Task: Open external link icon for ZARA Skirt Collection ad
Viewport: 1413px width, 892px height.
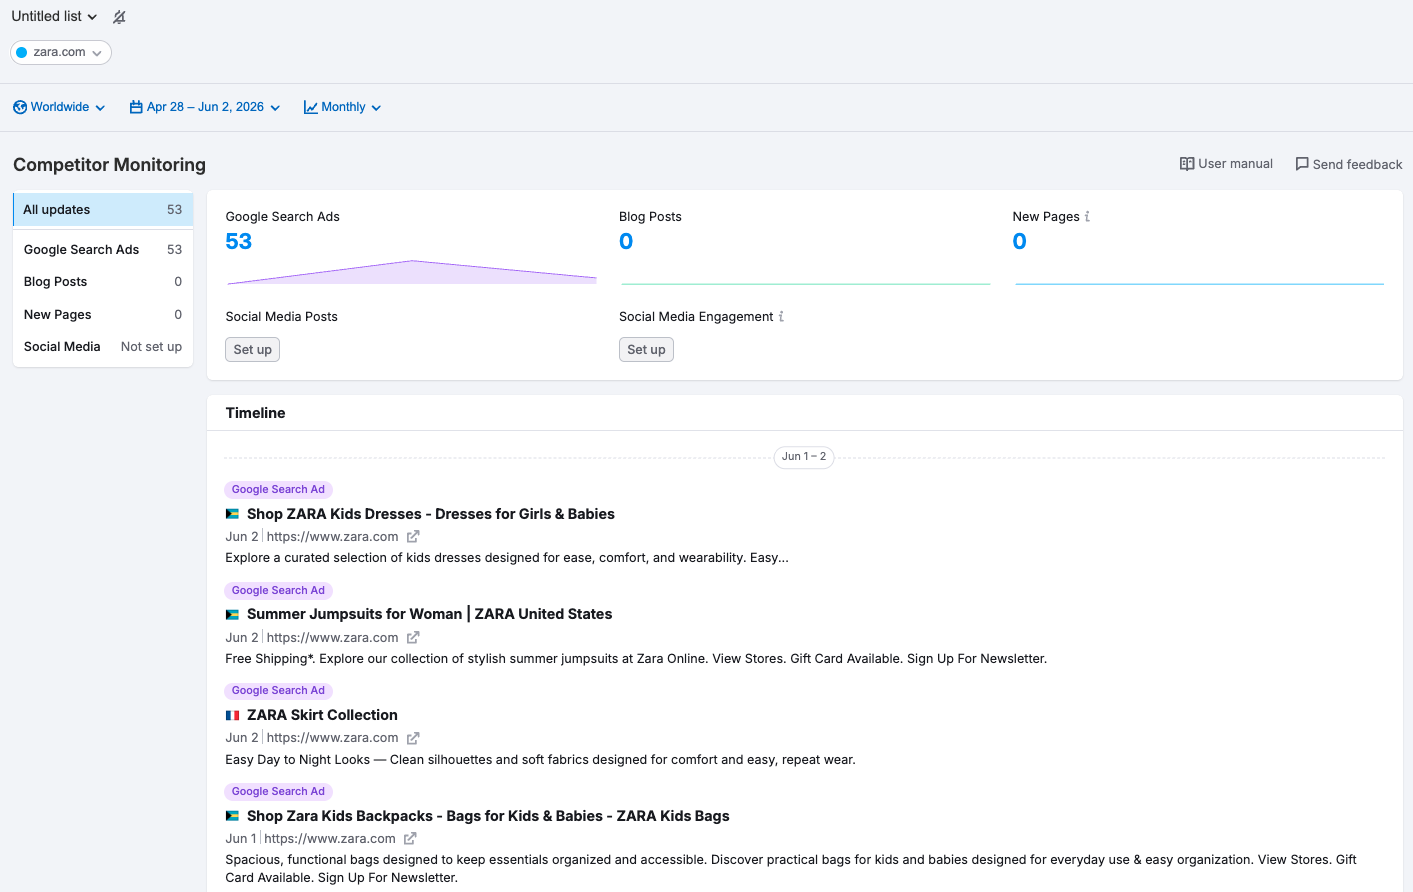Action: tap(413, 738)
